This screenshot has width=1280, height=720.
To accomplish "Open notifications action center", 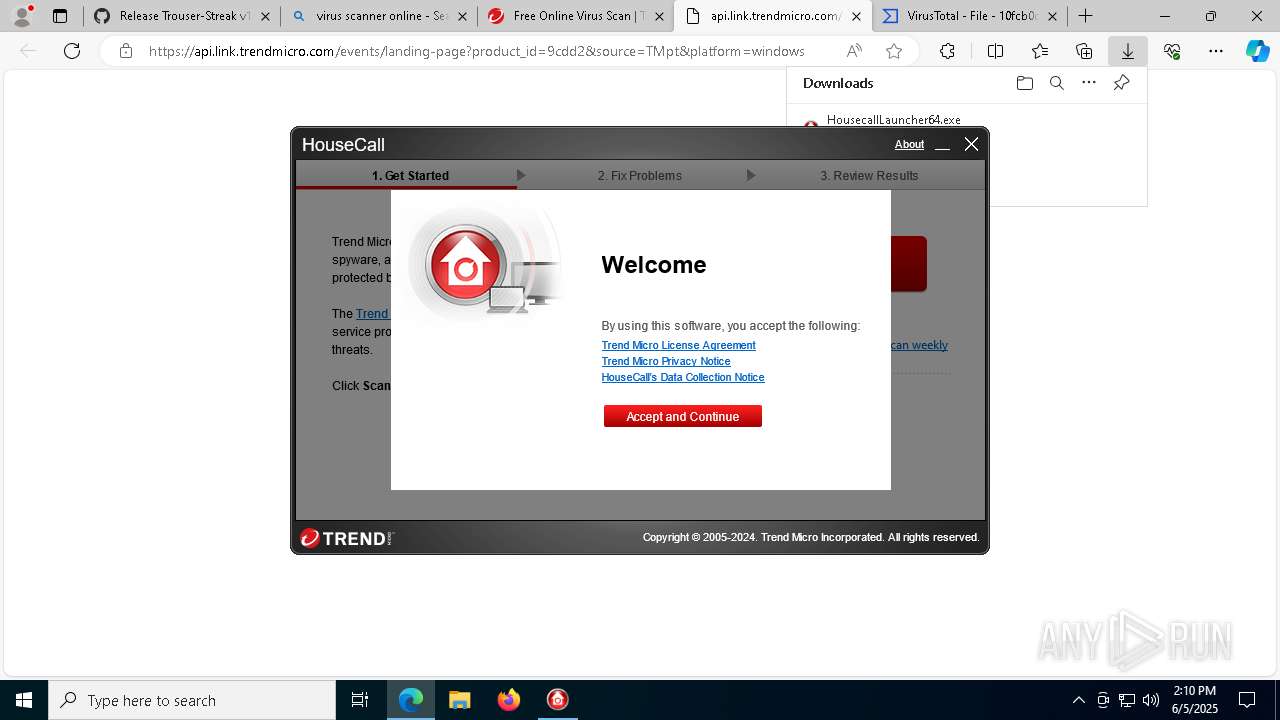I will coord(1247,700).
